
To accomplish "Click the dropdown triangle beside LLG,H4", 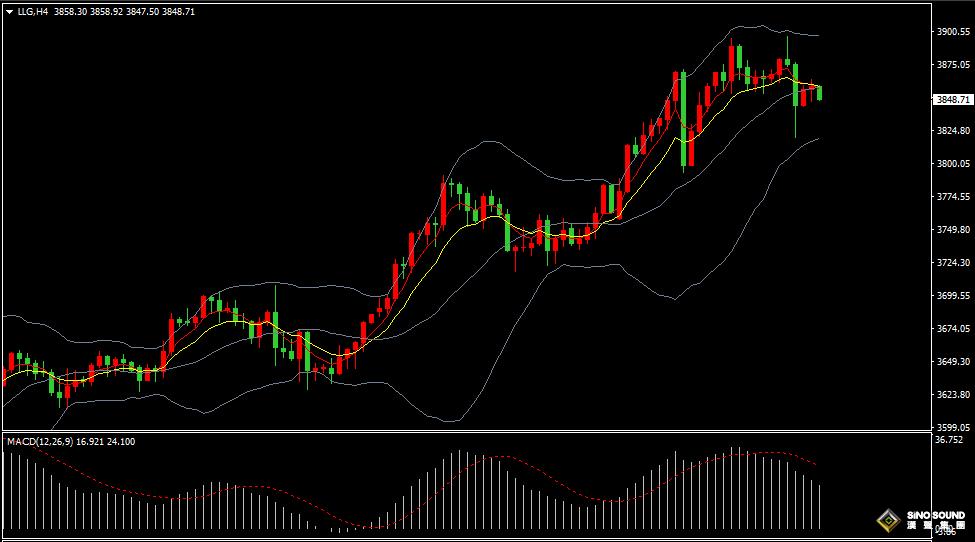I will [x=9, y=11].
